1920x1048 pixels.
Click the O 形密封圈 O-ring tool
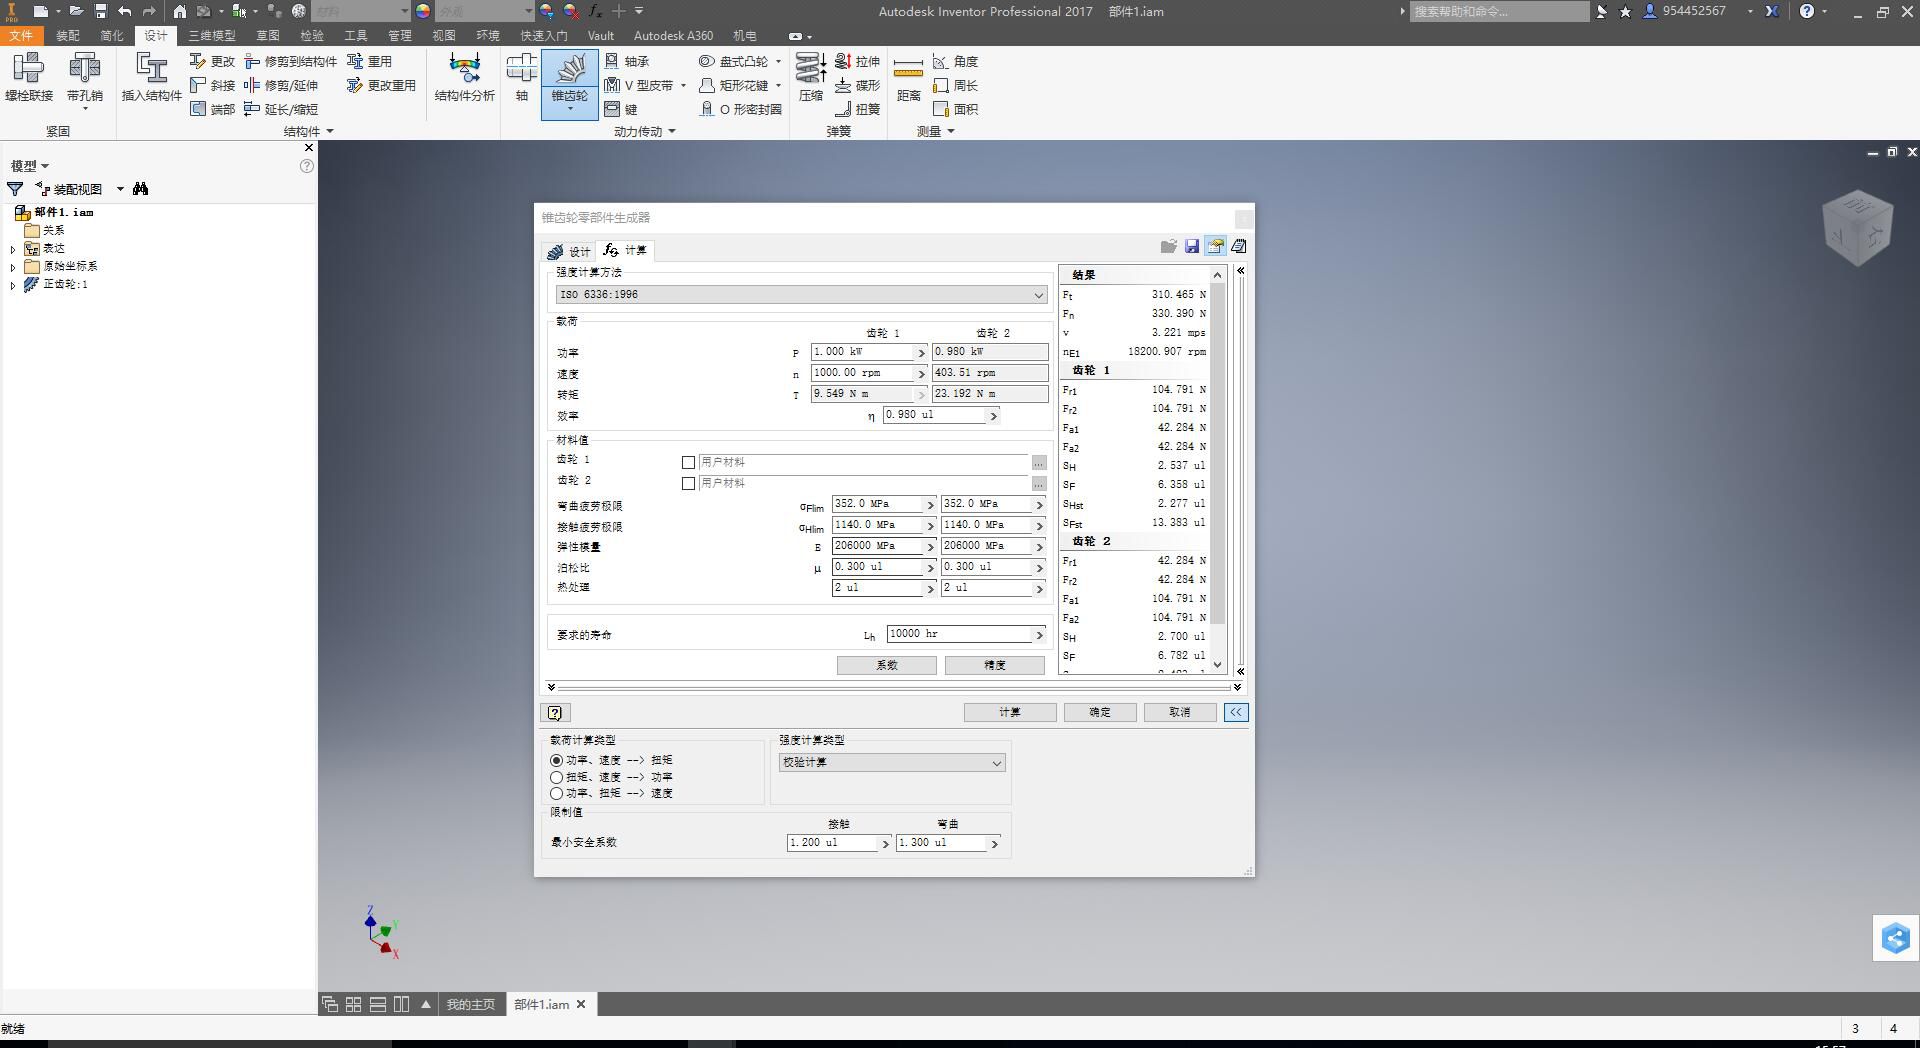[x=741, y=109]
